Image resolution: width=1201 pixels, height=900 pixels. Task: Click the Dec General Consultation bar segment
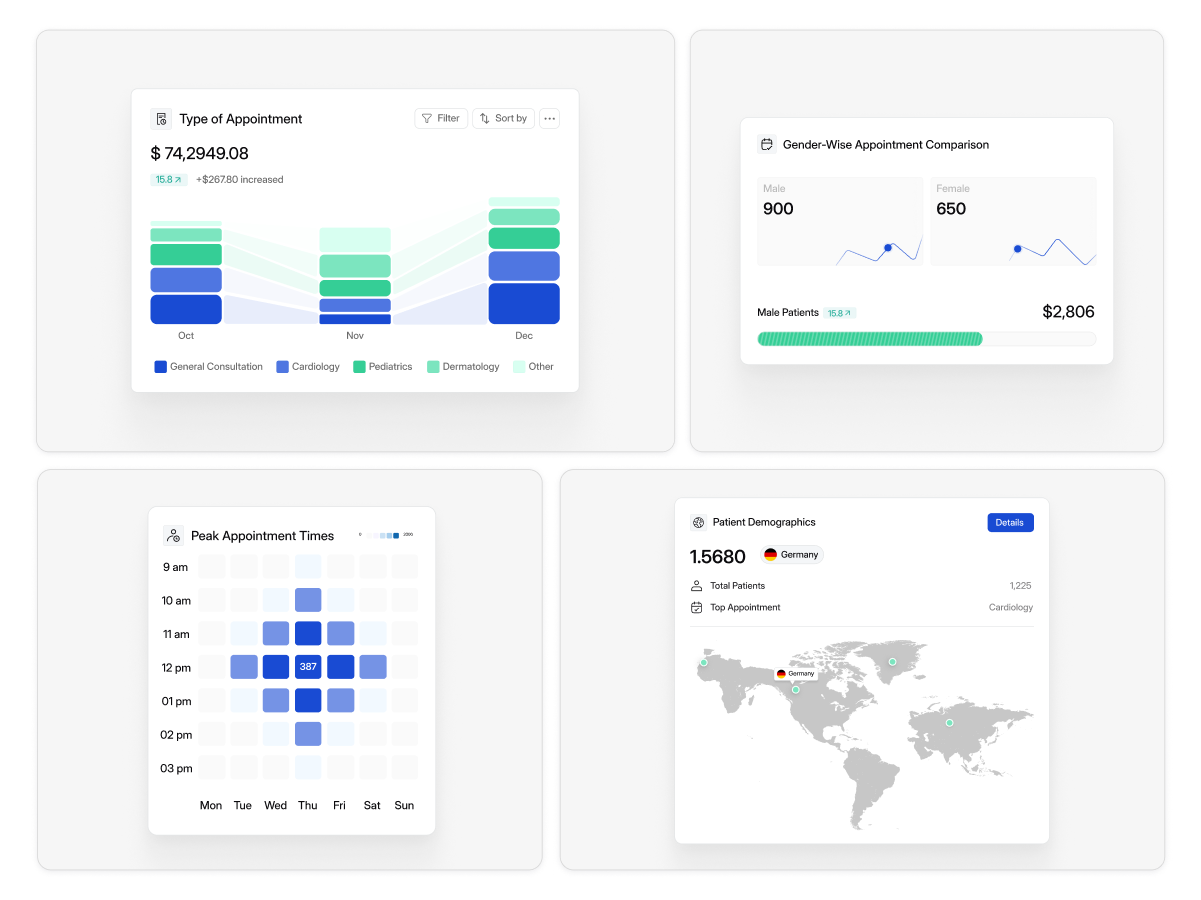point(524,304)
